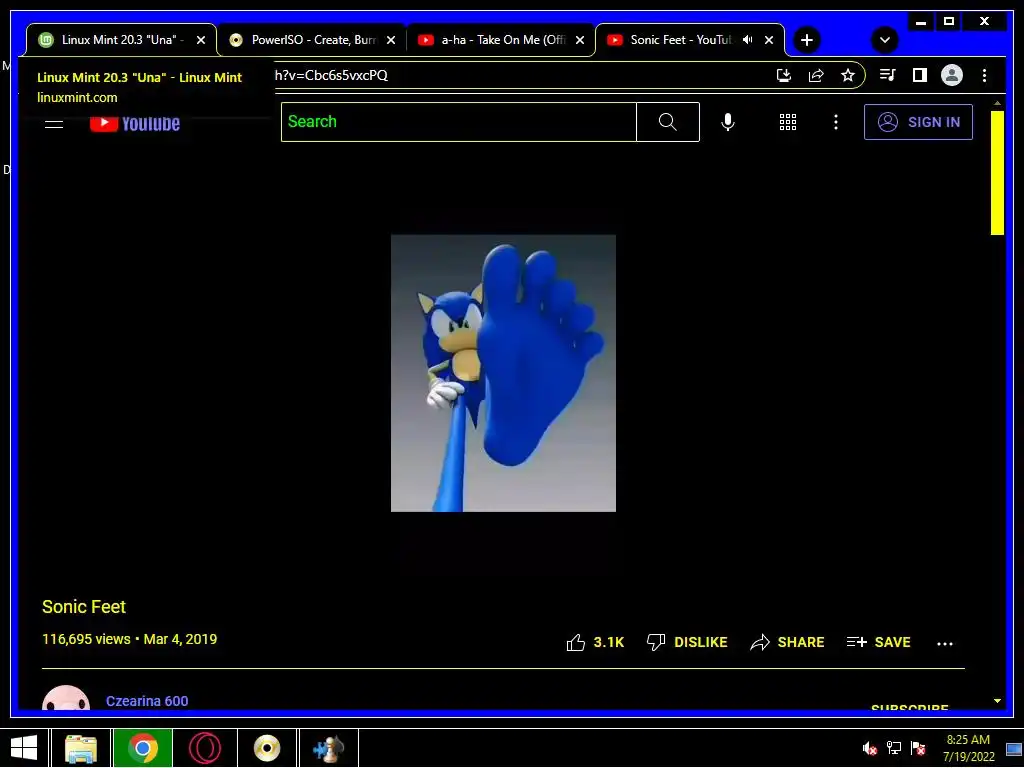1024x768 pixels.
Task: Open a new tab with plus button
Action: point(807,40)
